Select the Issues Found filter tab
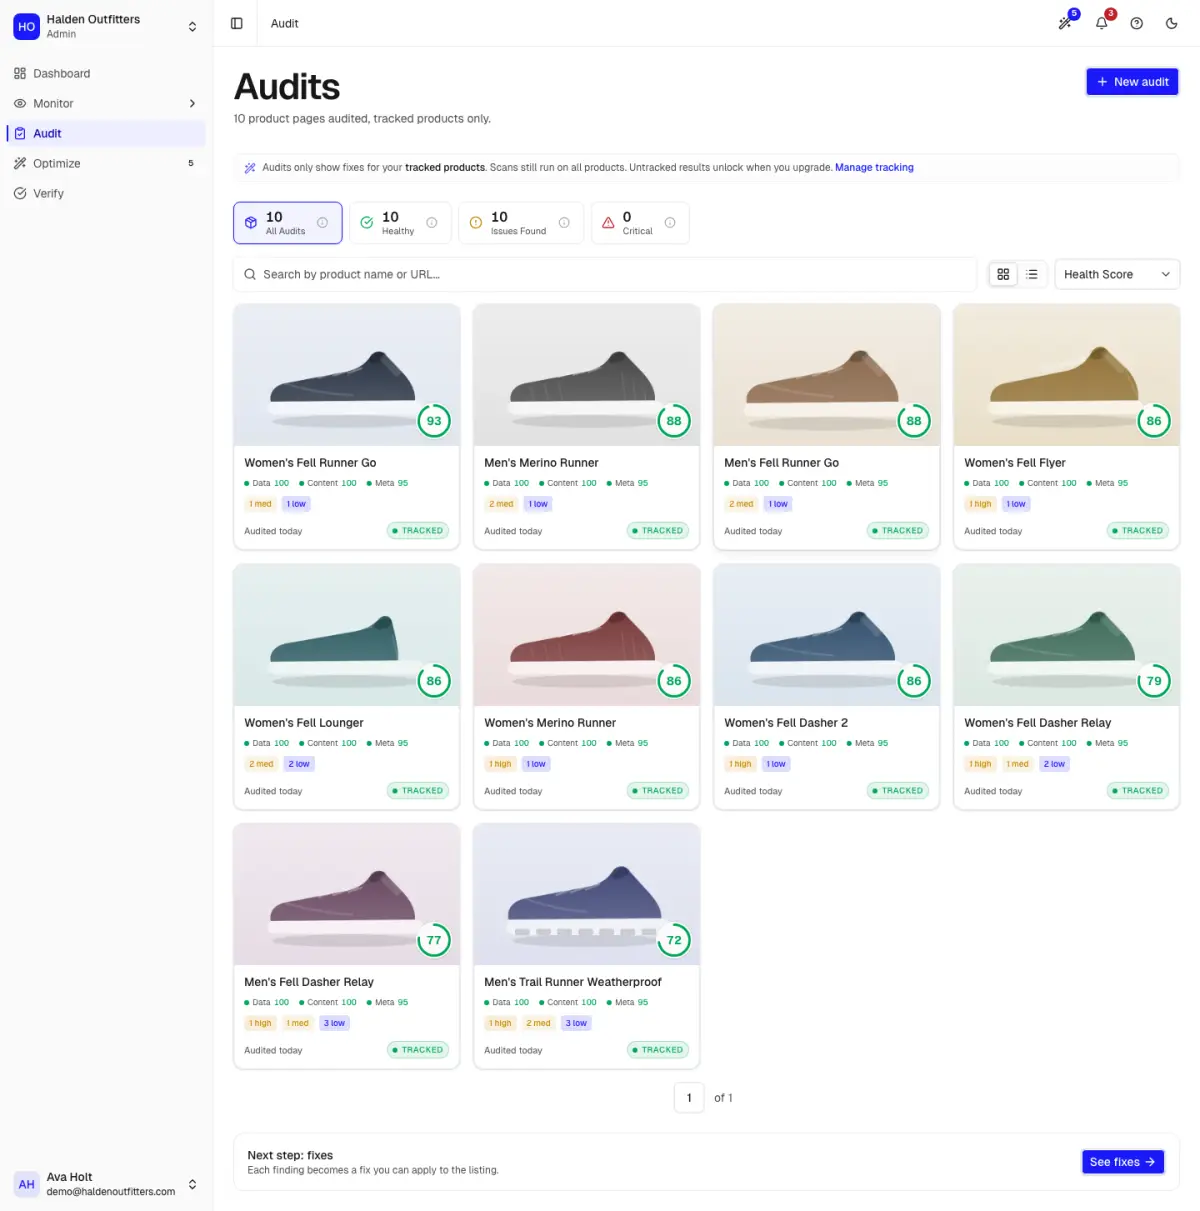Image resolution: width=1200 pixels, height=1211 pixels. [x=521, y=223]
